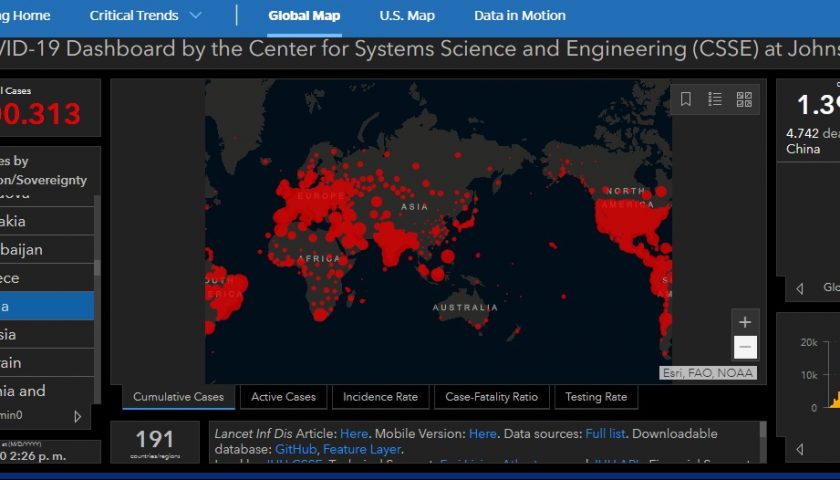This screenshot has height=480, width=840.
Task: Click left arrow below the bar chart
Action: (799, 449)
